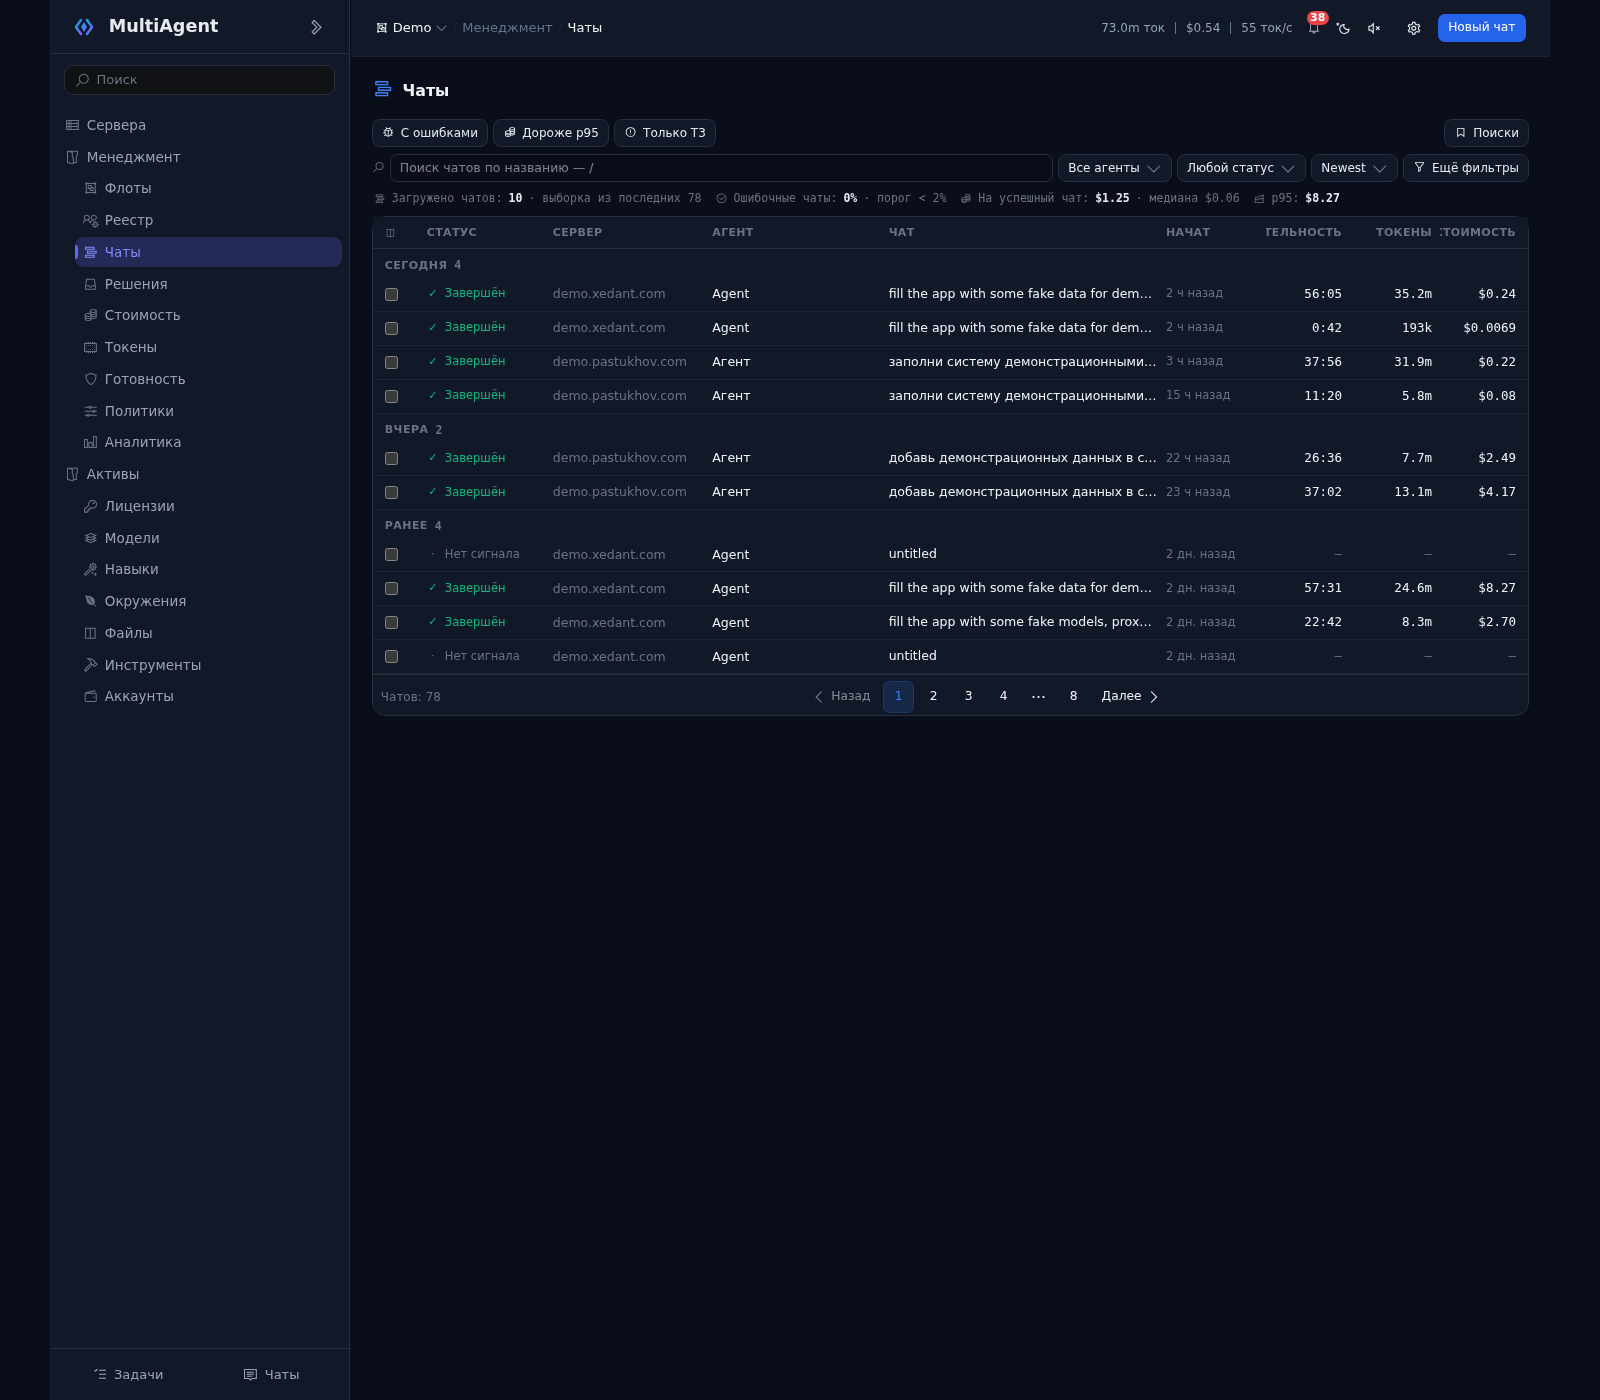Image resolution: width=1600 pixels, height=1400 pixels.
Task: Go to page 2 of chats
Action: [933, 696]
